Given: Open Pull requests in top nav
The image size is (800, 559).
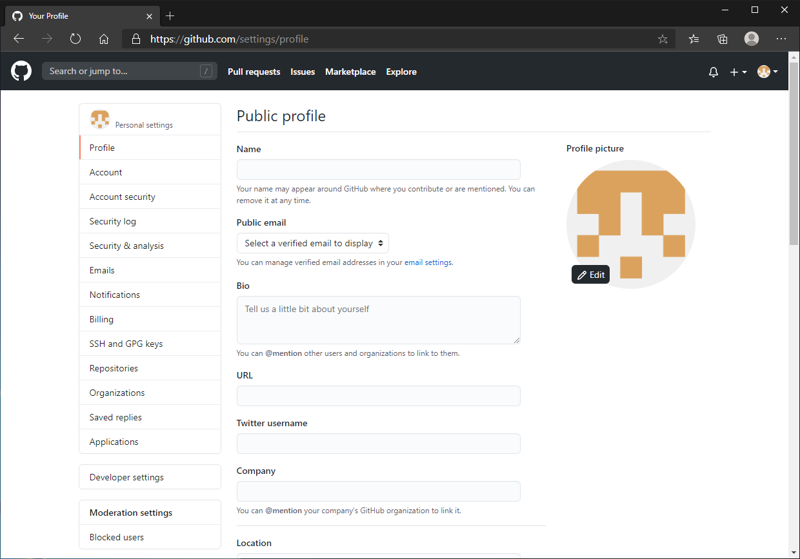Looking at the screenshot, I should pos(254,72).
